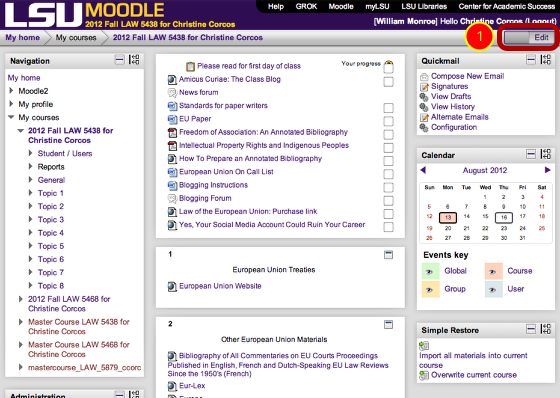Screen dimensions: 560x398
Task: Click the View Drafts gear icon
Action: tap(424, 97)
